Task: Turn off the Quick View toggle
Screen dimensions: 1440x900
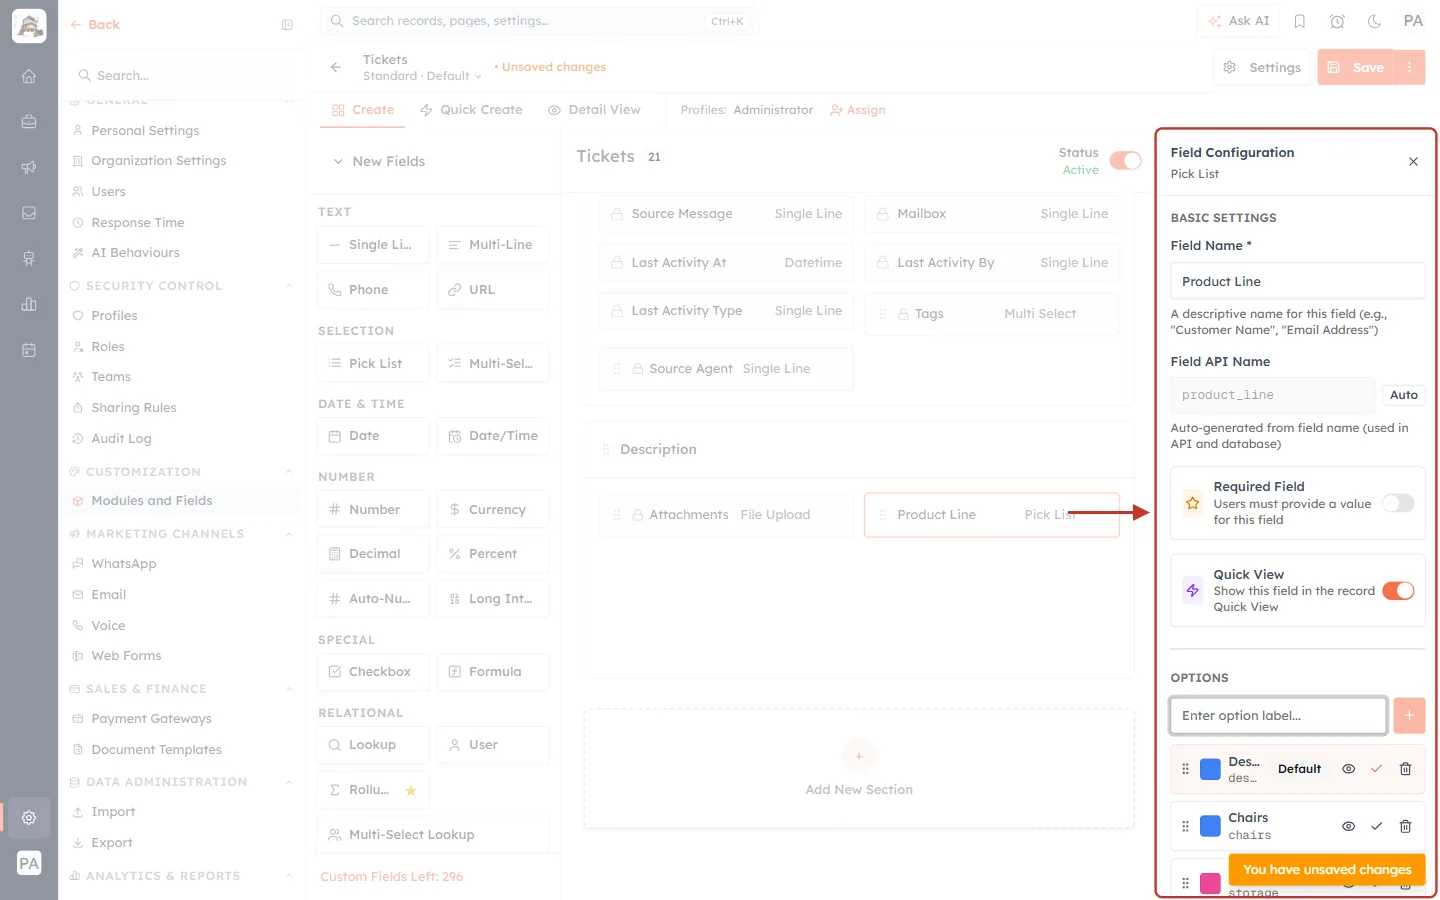Action: pos(1398,591)
